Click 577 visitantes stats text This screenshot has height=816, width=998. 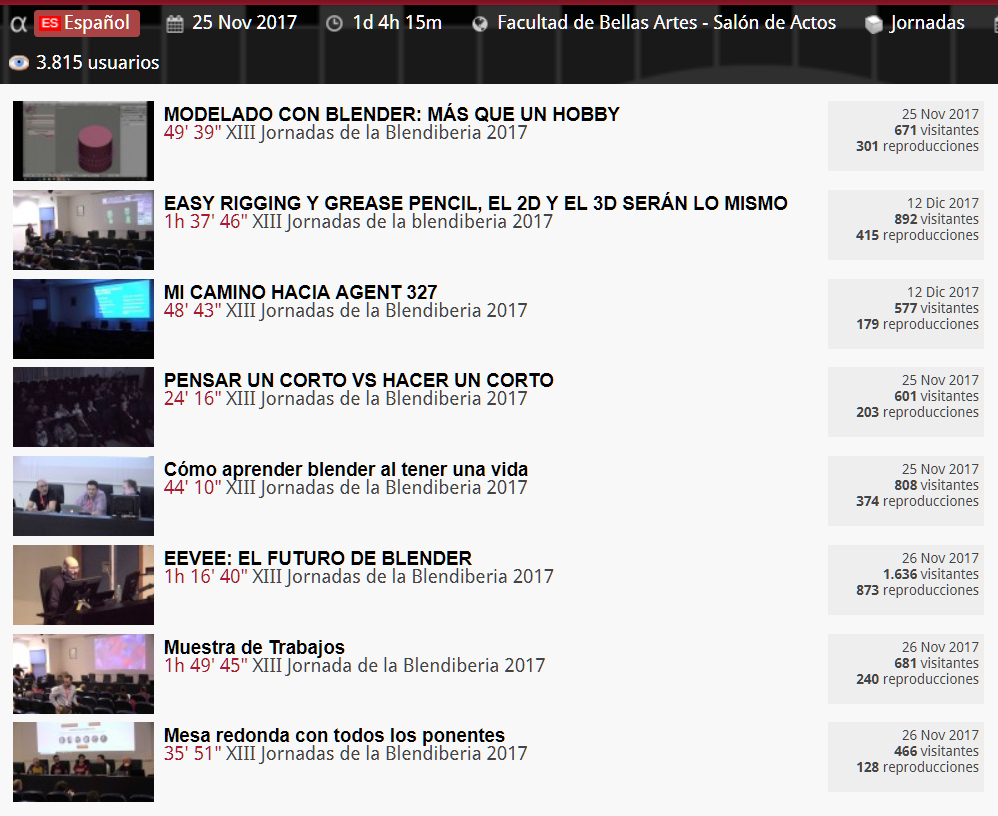tap(936, 308)
